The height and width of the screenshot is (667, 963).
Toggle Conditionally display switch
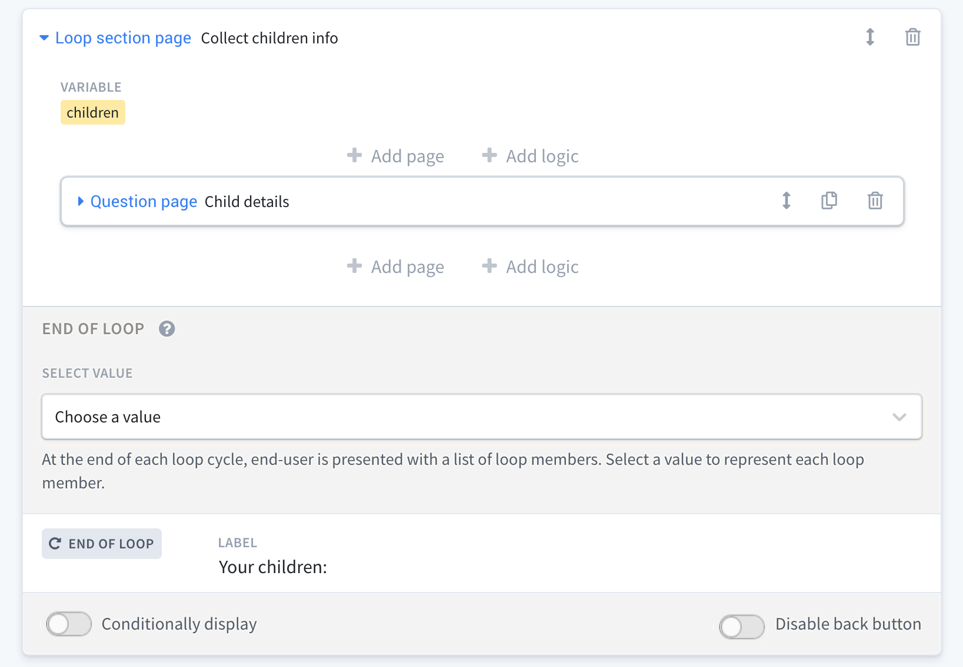click(x=69, y=624)
